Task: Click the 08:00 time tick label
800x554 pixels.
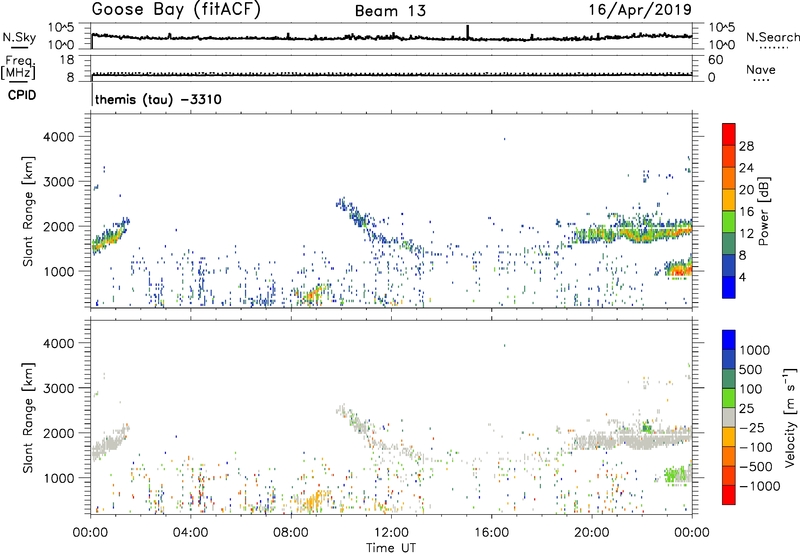Action: click(x=291, y=533)
